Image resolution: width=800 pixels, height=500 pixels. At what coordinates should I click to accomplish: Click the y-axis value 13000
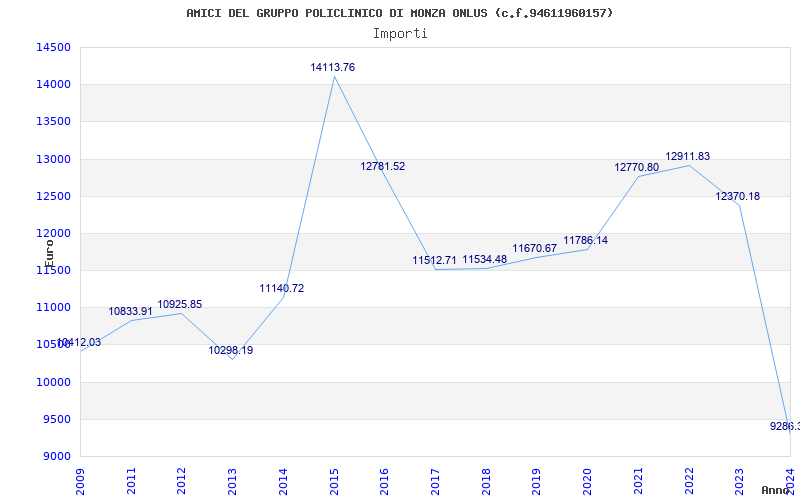(53, 159)
